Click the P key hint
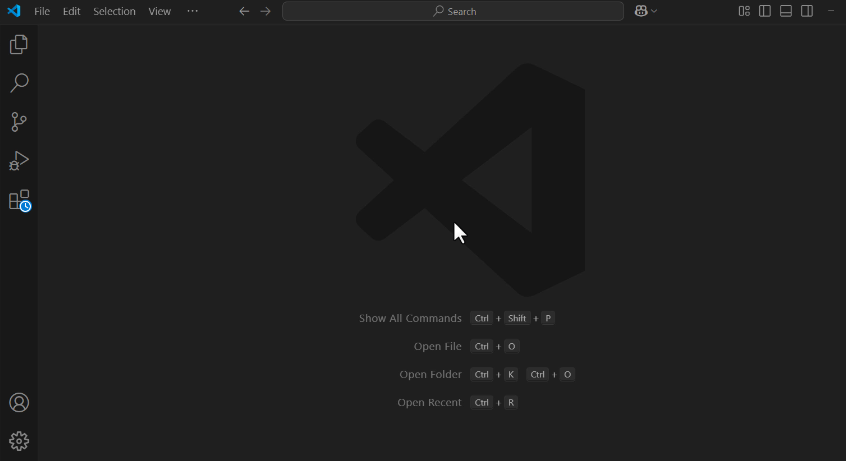Viewport: 846px width, 461px height. (548, 318)
